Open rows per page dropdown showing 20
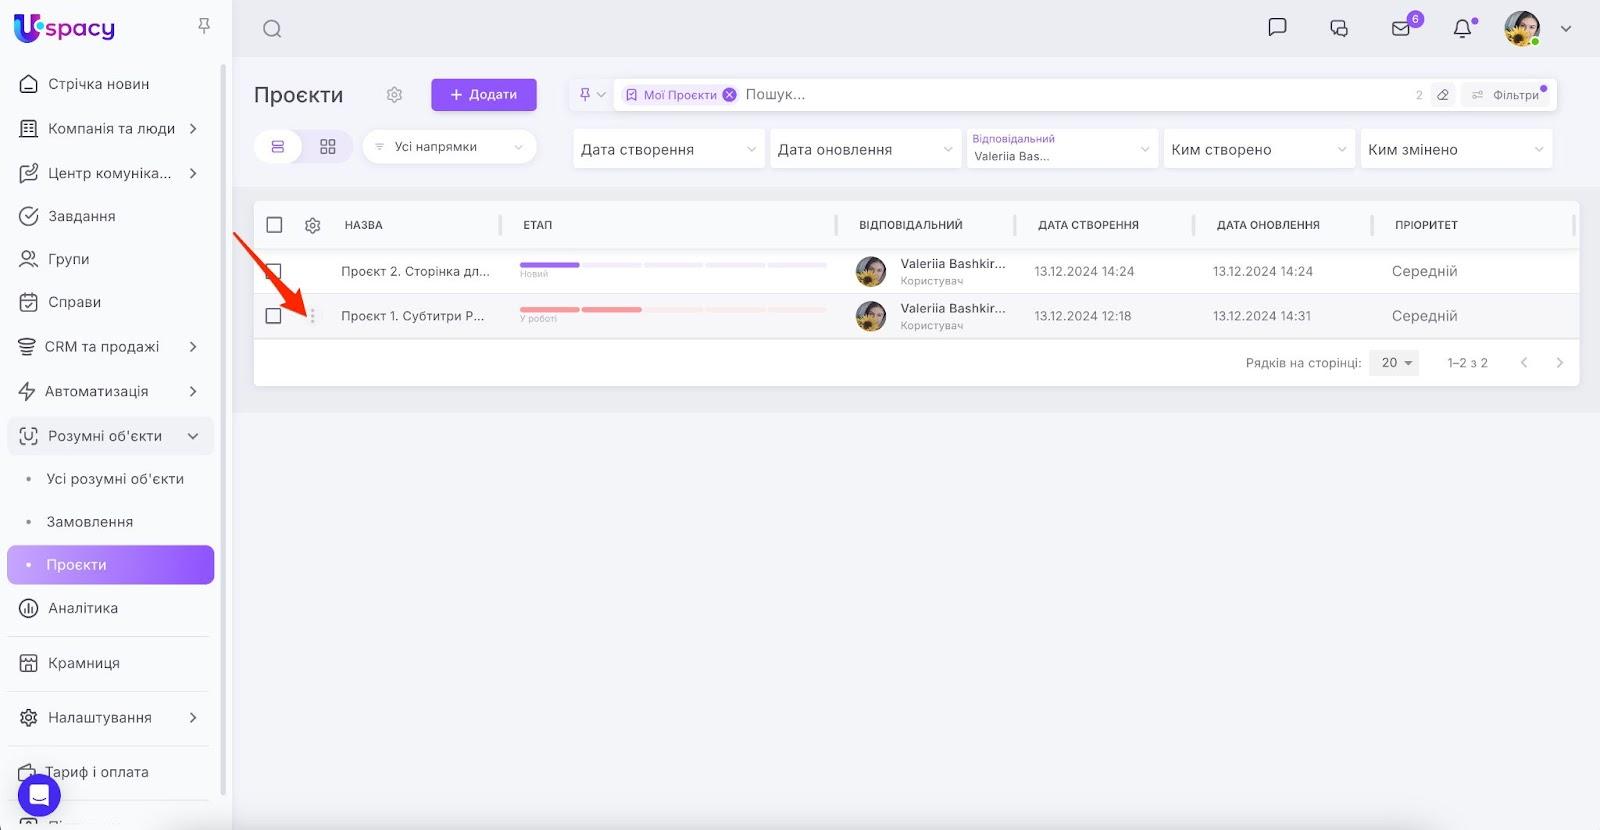 tap(1396, 363)
